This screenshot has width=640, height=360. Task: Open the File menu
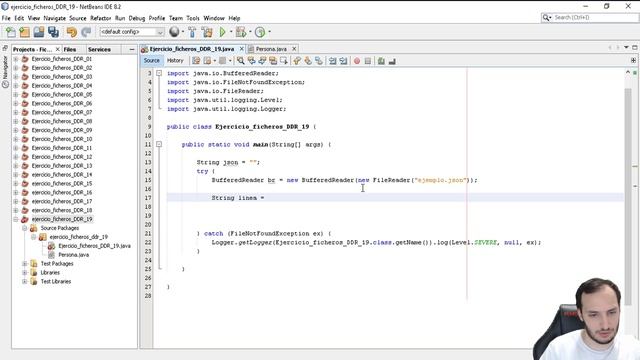6,18
